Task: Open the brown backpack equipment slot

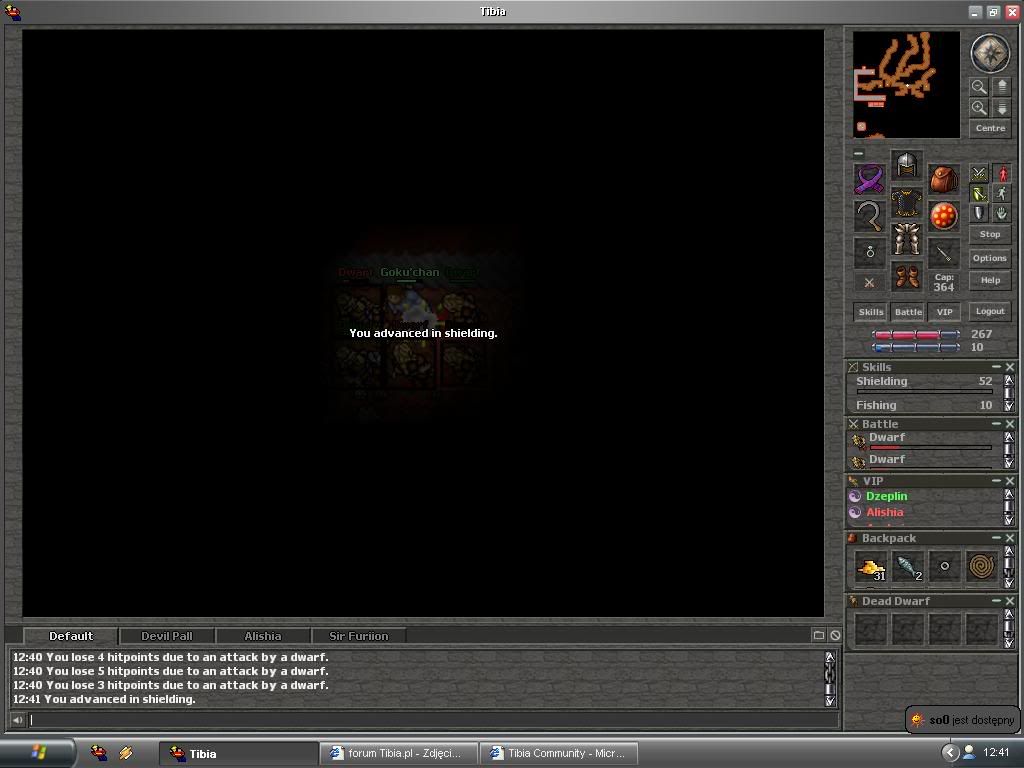Action: click(x=944, y=179)
